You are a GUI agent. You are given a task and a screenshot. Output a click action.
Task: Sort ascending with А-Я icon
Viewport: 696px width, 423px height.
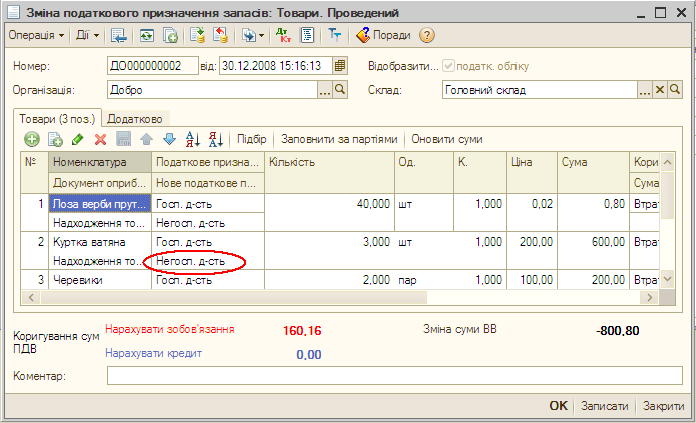coord(193,139)
